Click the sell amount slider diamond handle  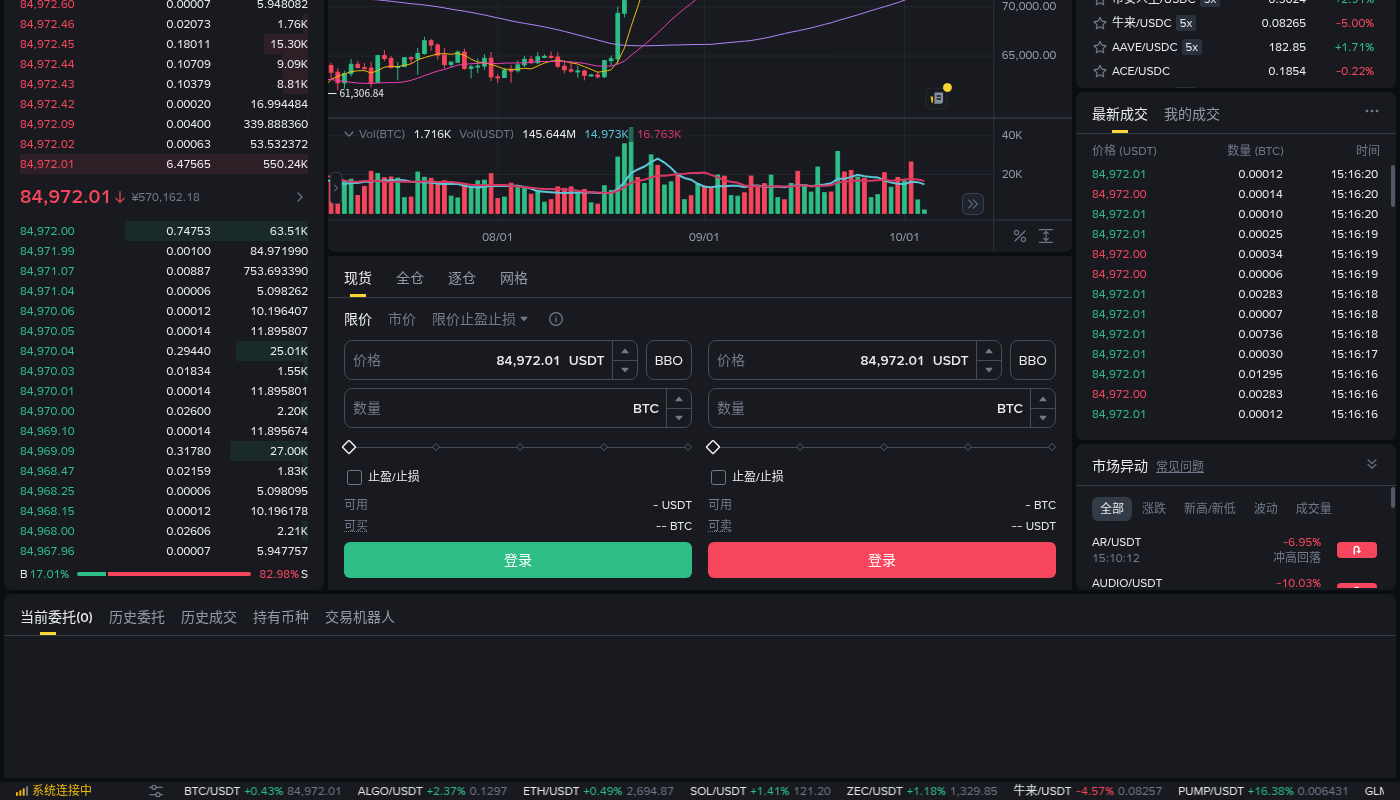point(713,446)
